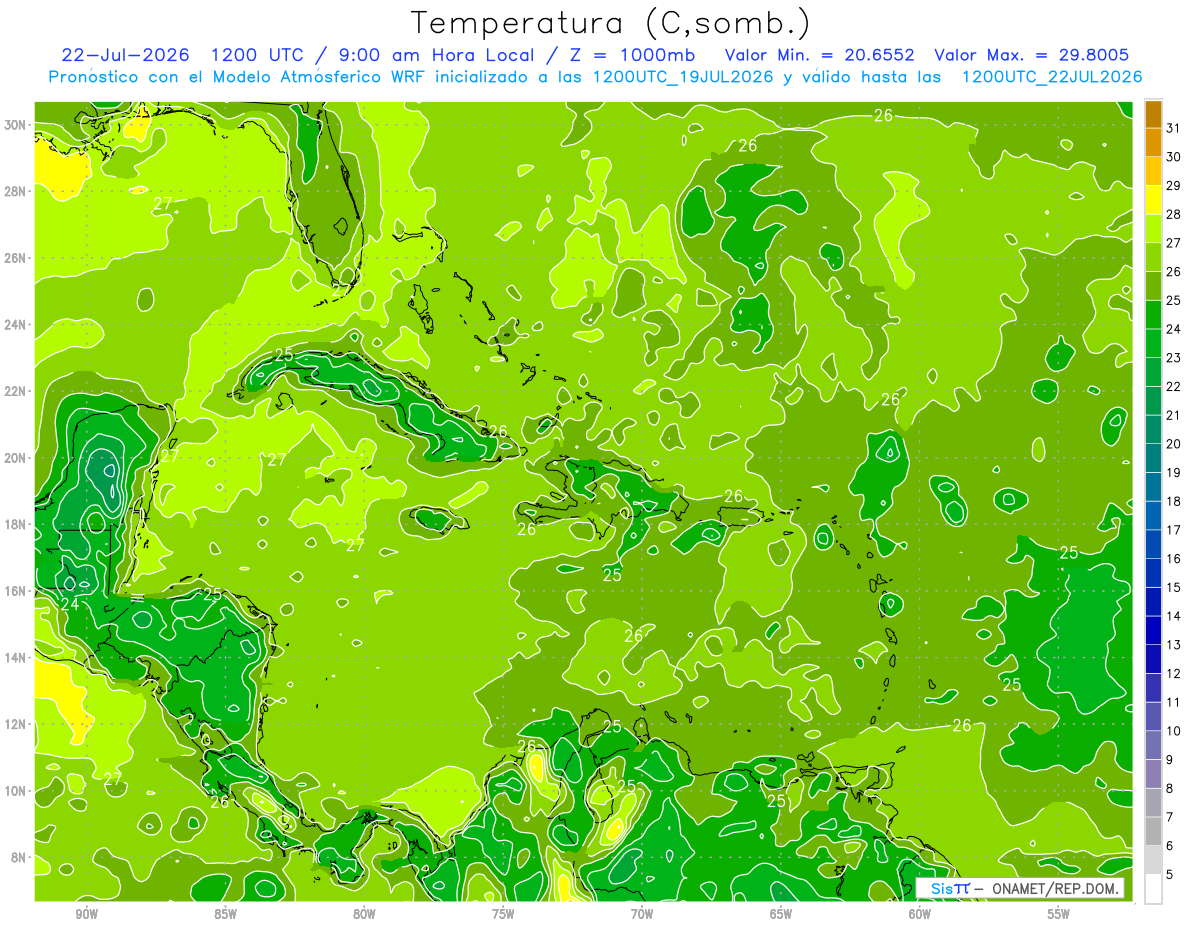1200x927 pixels.
Task: Click the white swatch below 5 on color scale
Action: pyautogui.click(x=1154, y=888)
